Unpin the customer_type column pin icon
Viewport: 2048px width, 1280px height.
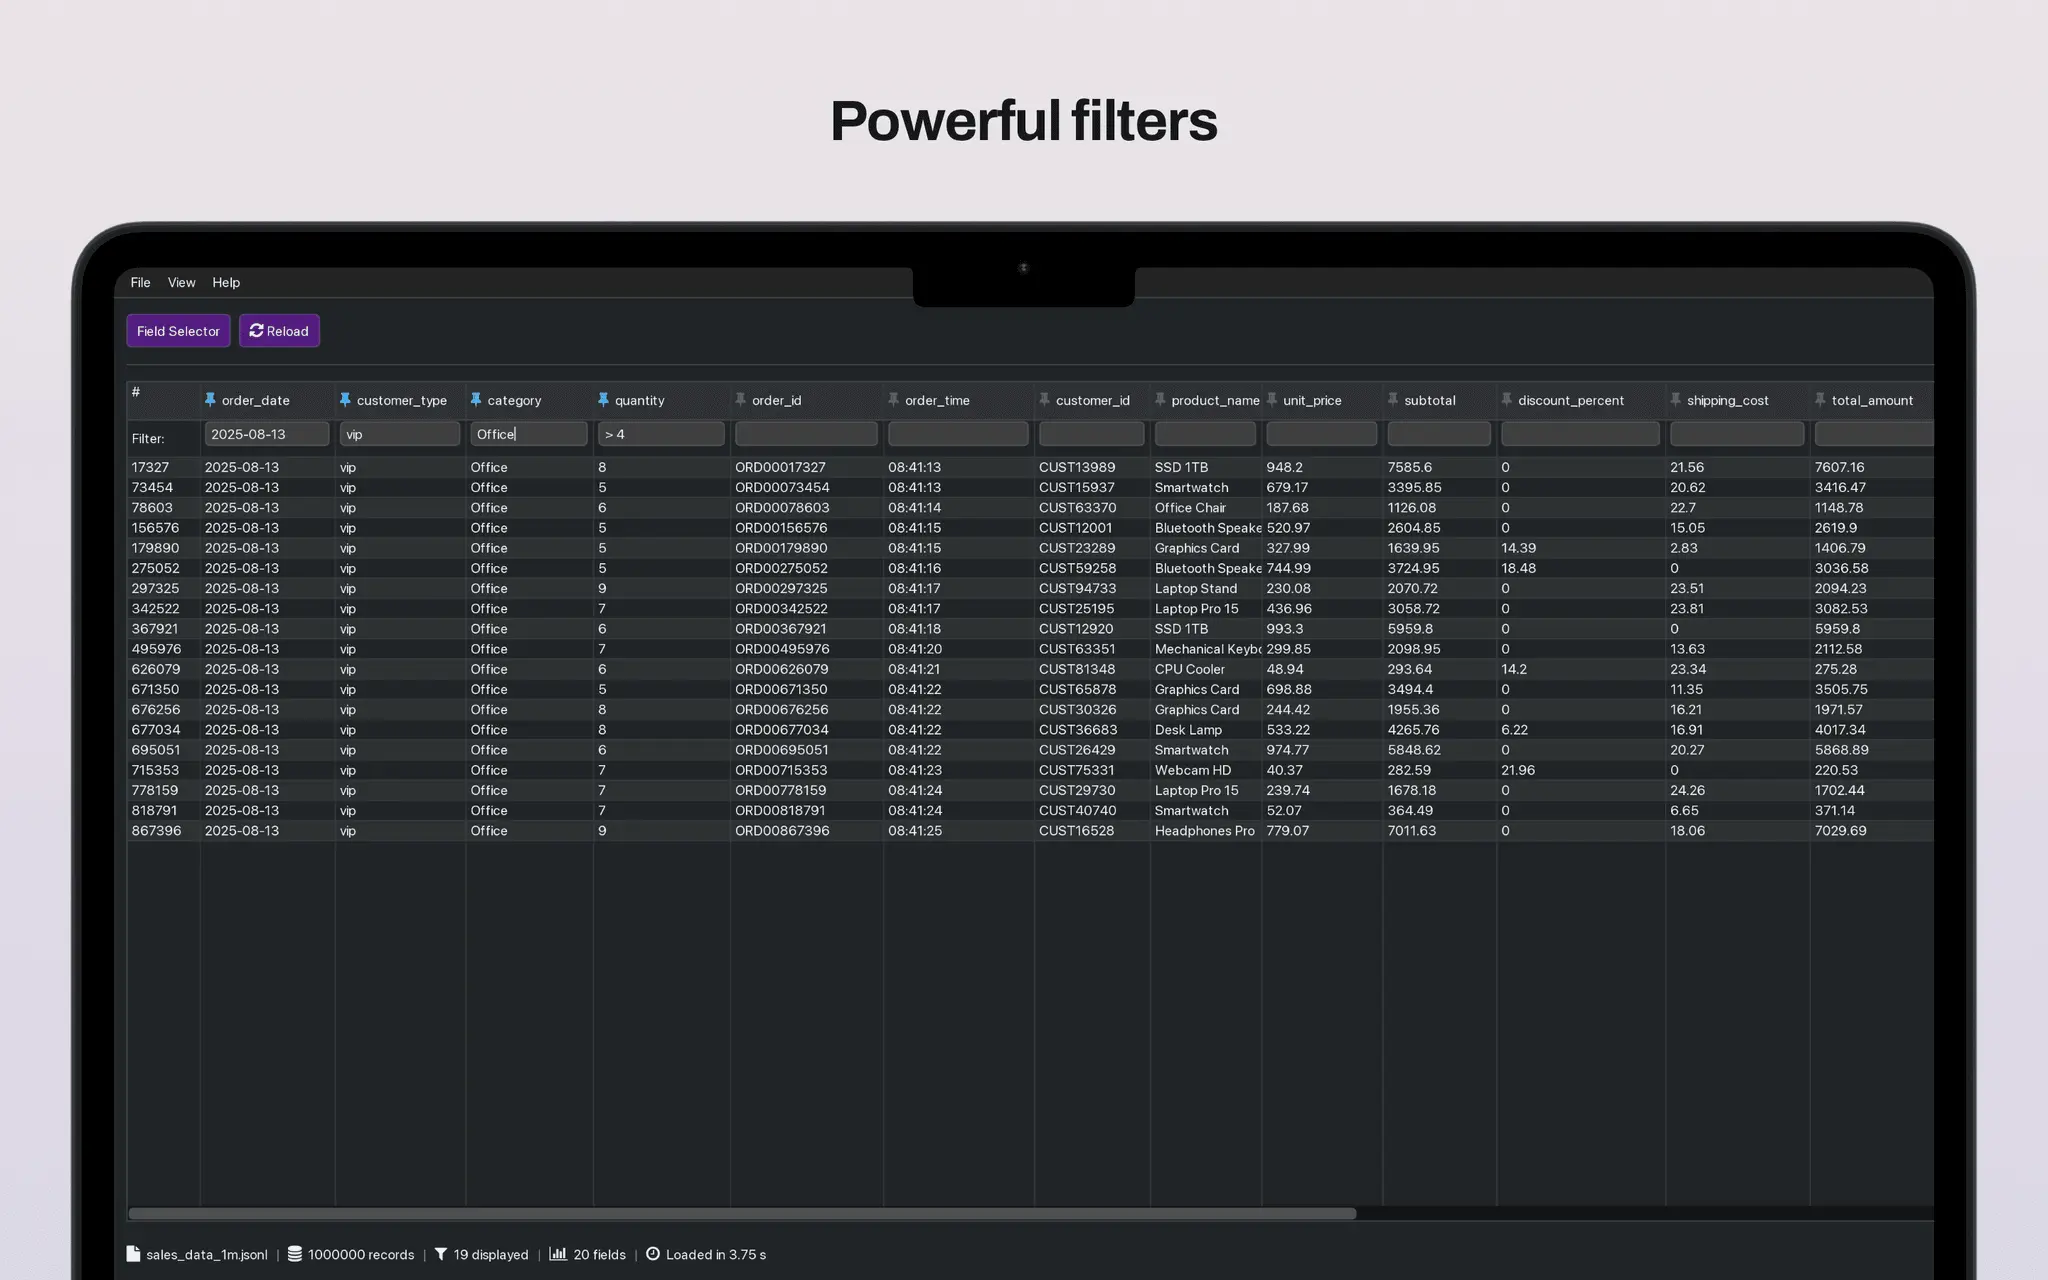345,400
